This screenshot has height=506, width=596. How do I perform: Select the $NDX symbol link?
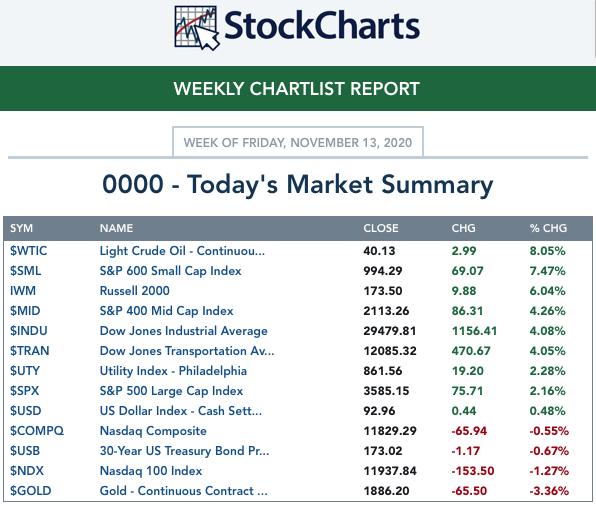pyautogui.click(x=27, y=471)
